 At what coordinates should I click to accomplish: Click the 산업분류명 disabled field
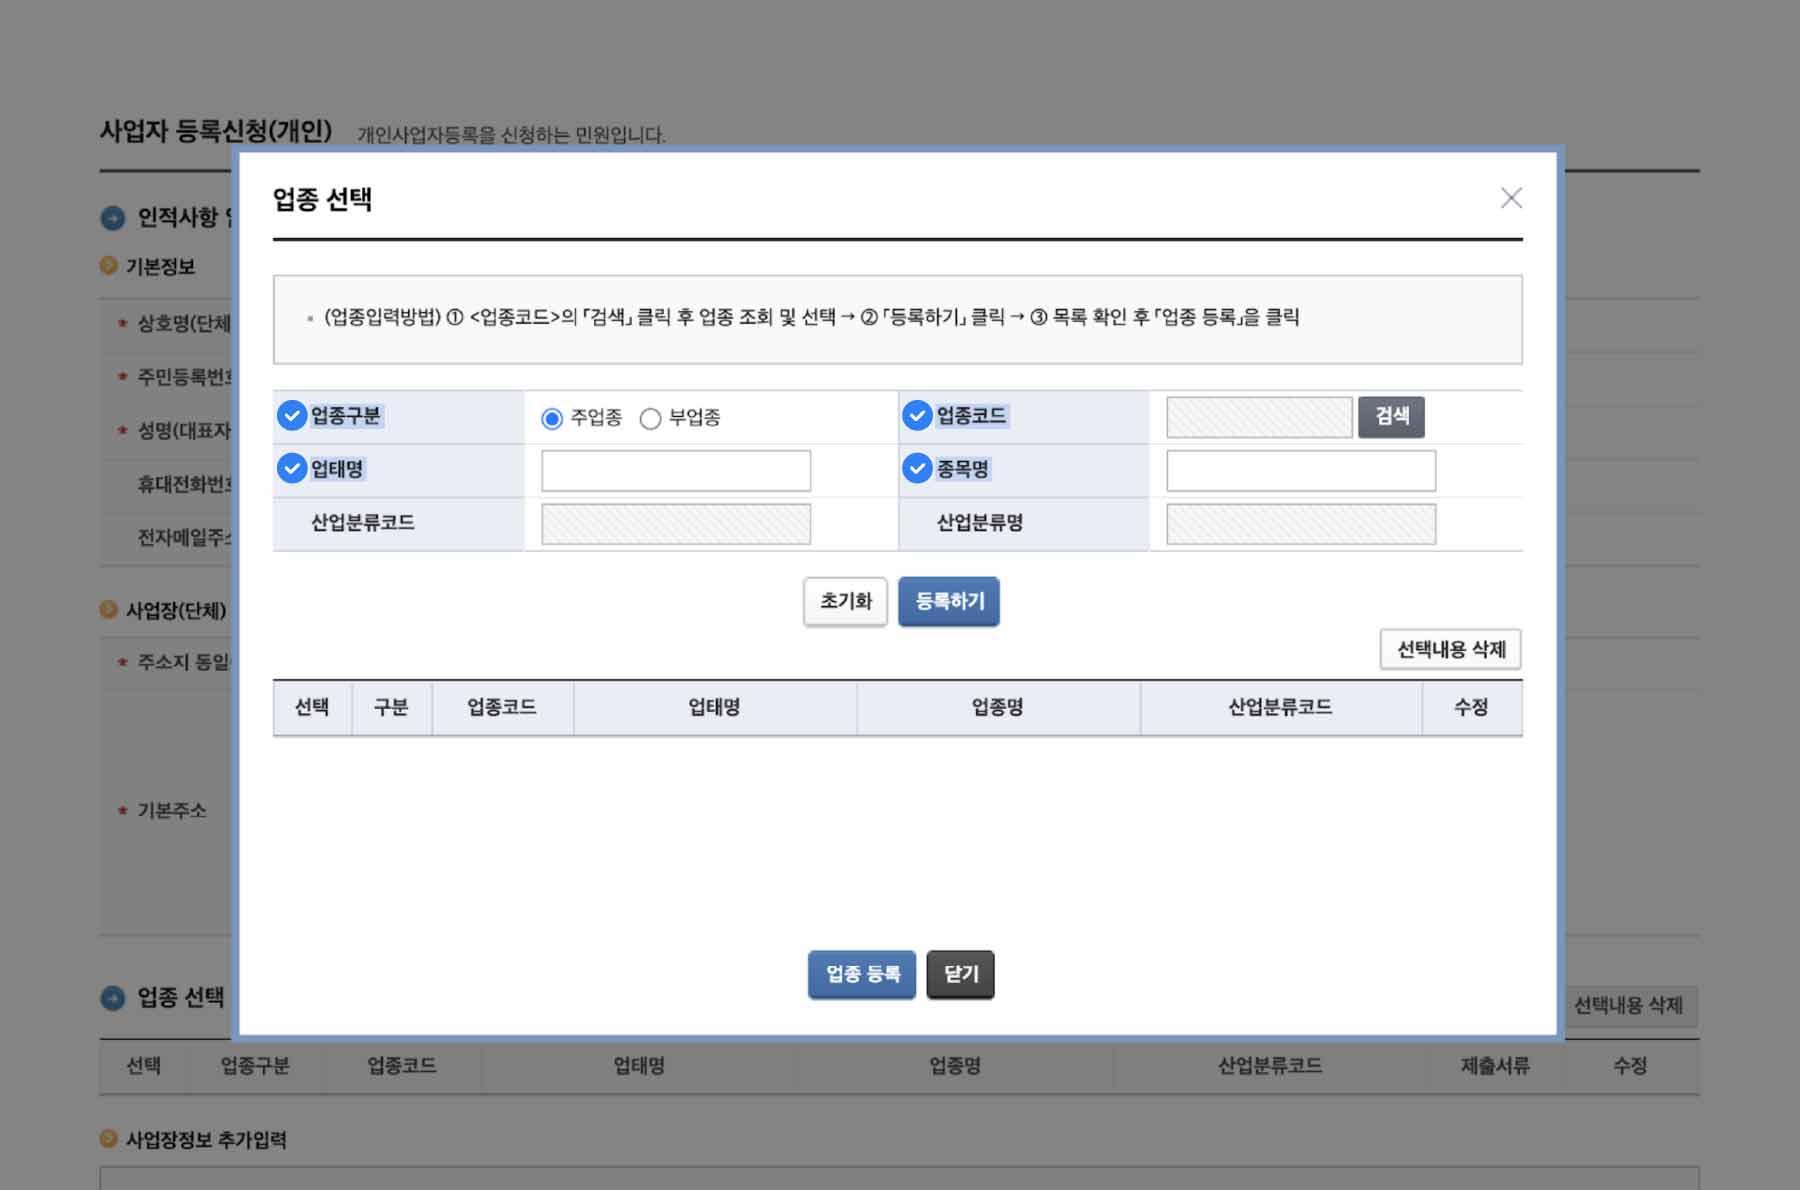(1300, 524)
